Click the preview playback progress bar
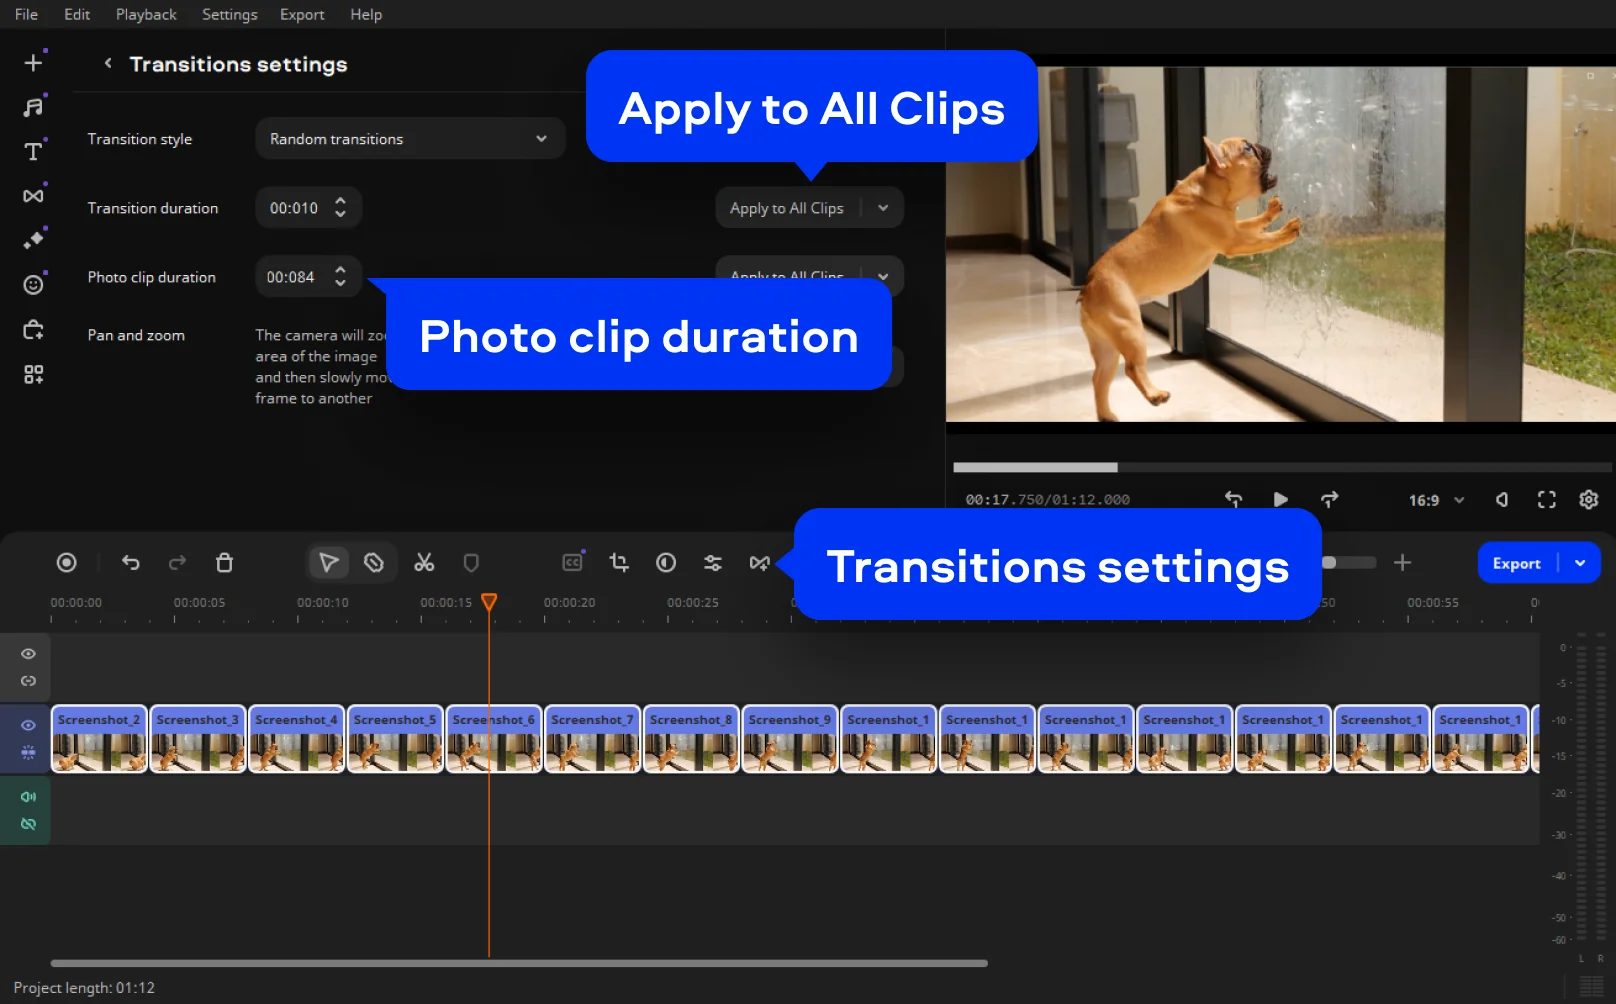This screenshot has width=1616, height=1004. pos(1280,467)
